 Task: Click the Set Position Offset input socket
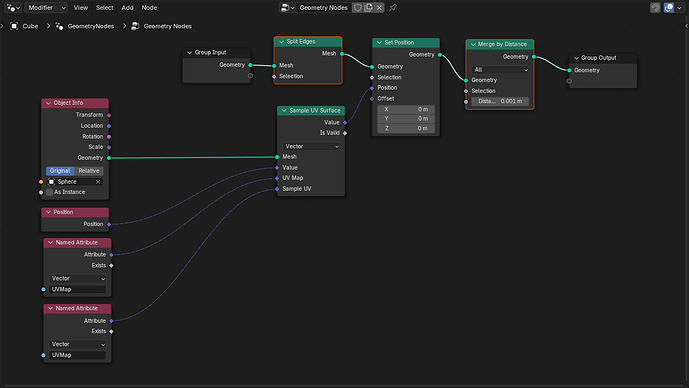coord(372,99)
